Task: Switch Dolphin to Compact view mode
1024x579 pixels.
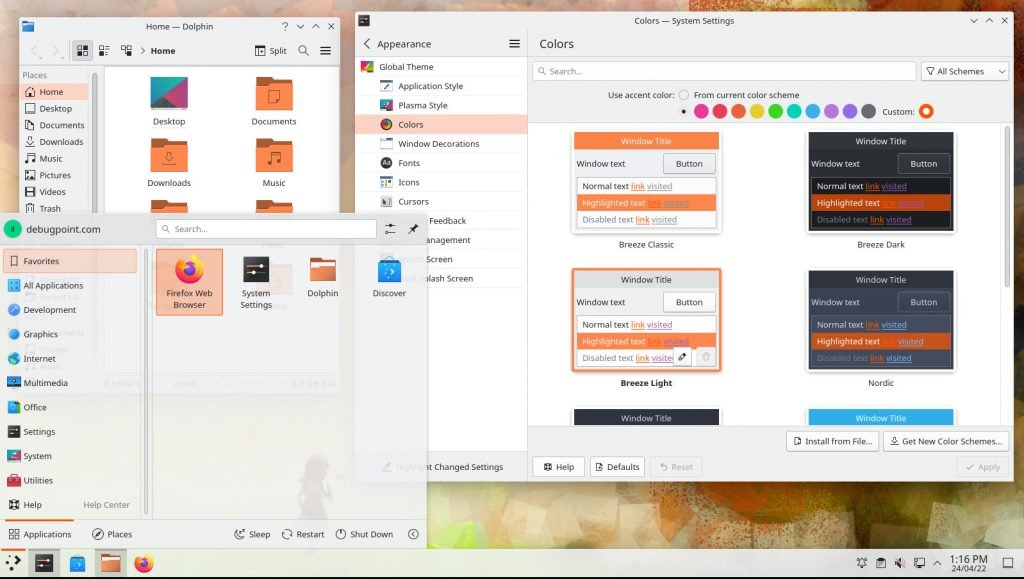Action: point(104,50)
